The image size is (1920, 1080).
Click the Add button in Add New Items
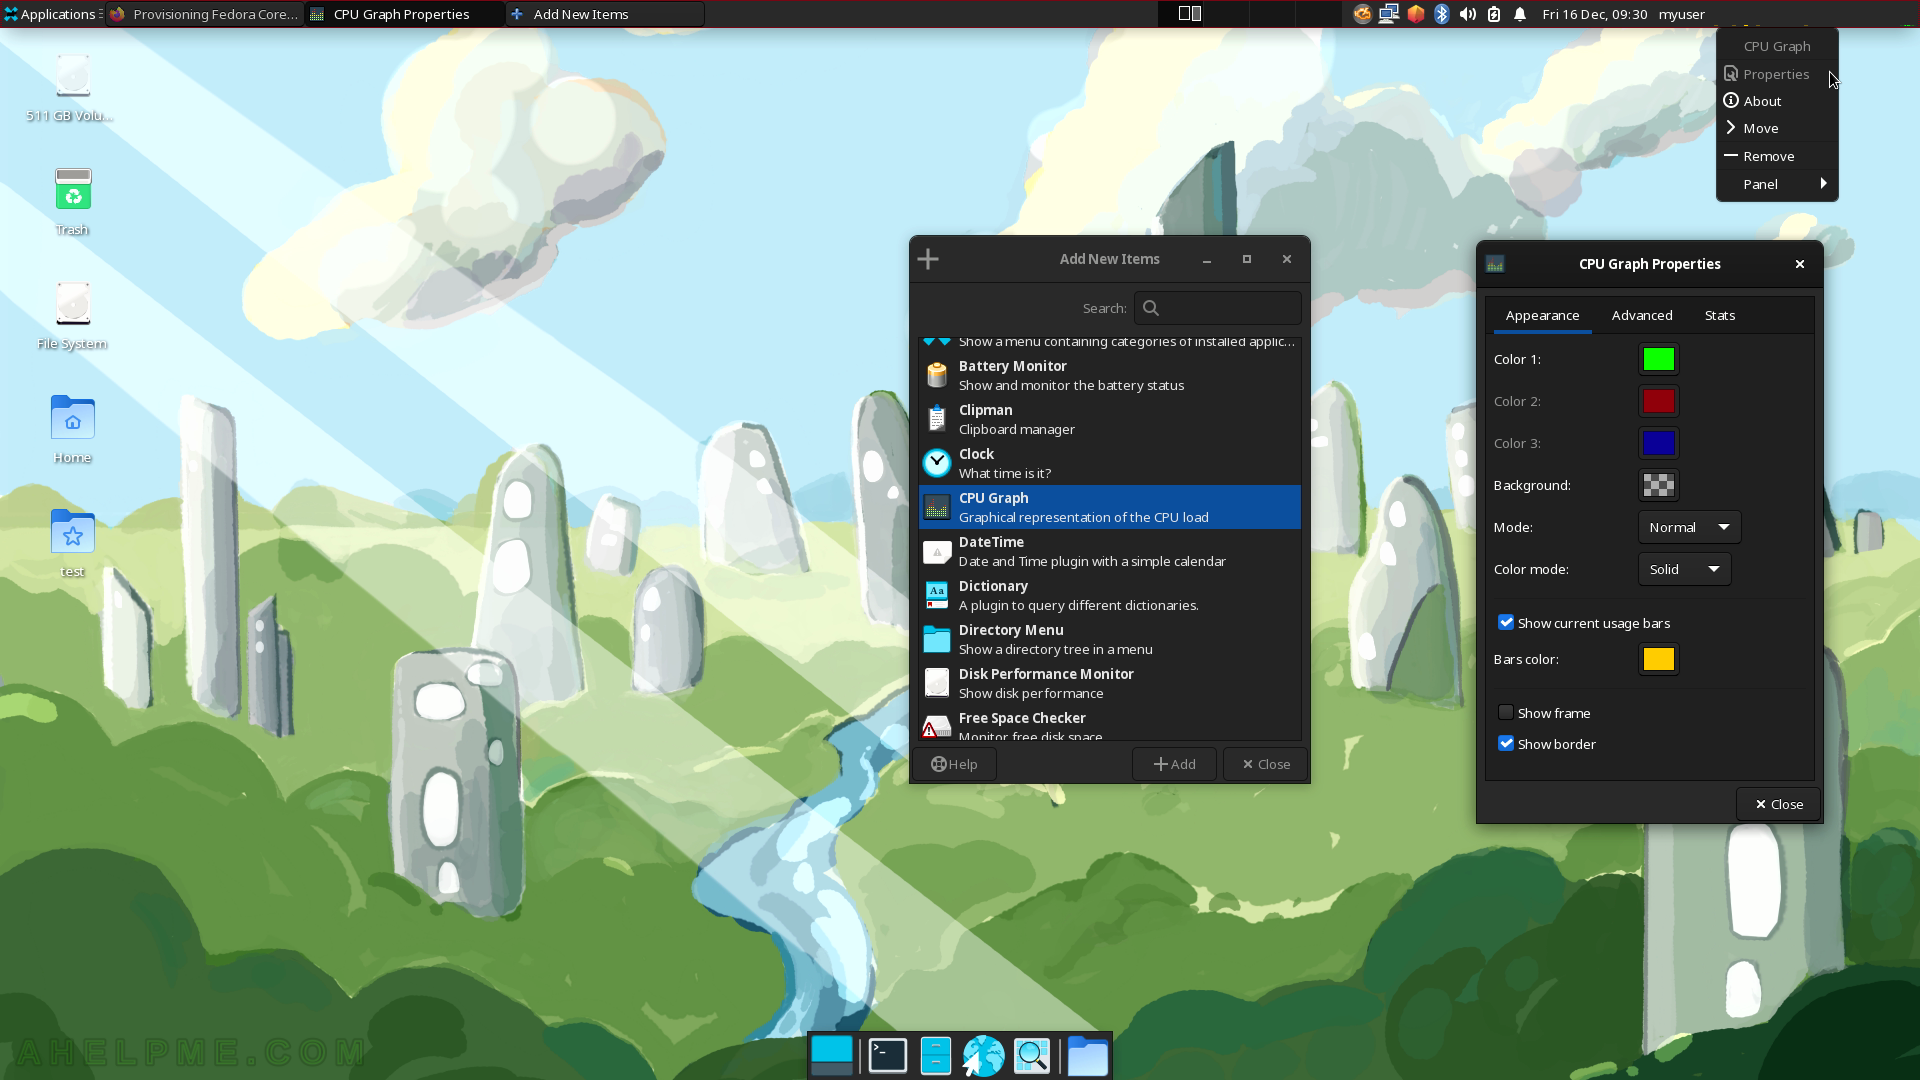pyautogui.click(x=1174, y=764)
